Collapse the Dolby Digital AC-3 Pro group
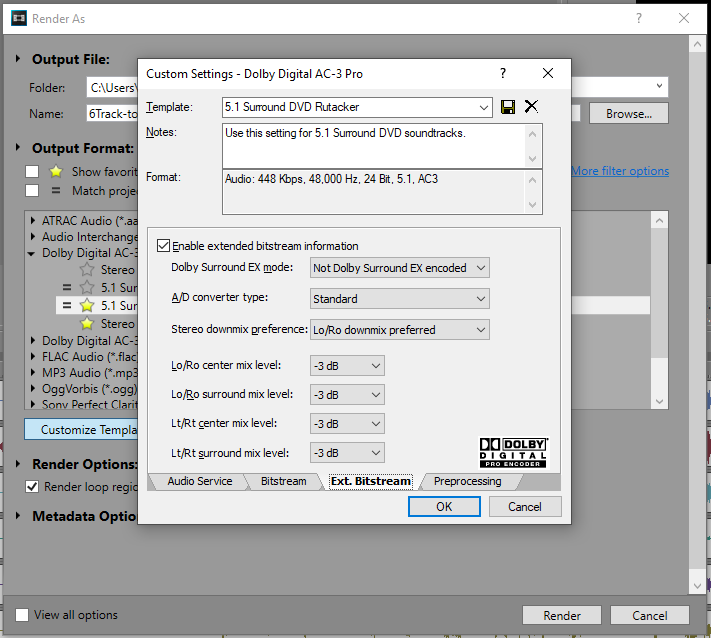The image size is (711, 638). click(x=31, y=253)
